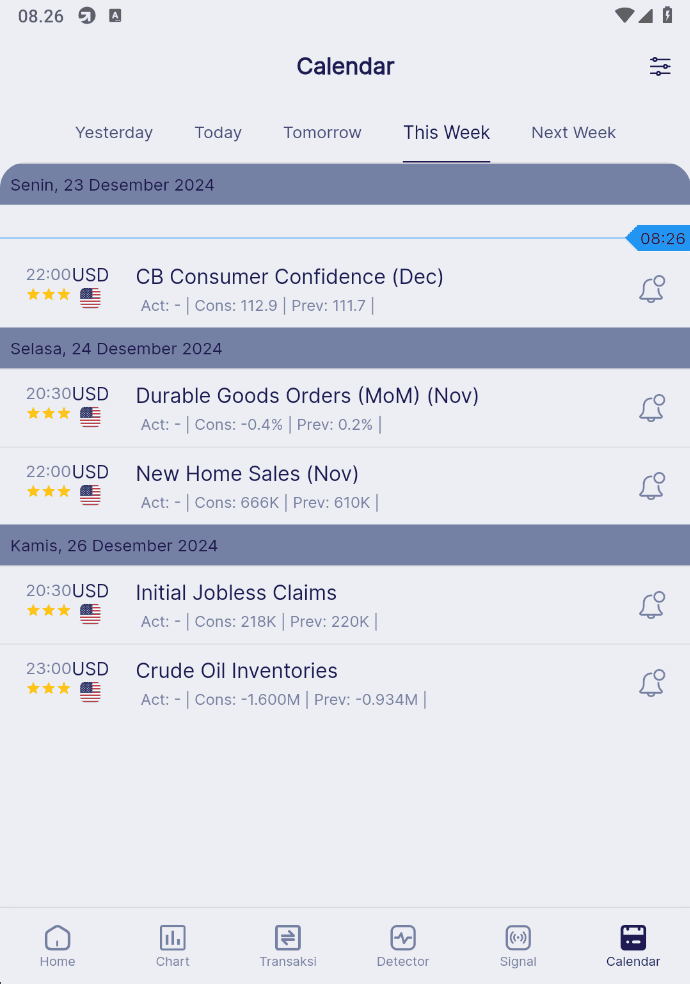
Task: Enable notification bell for Initial Jobless Claims
Action: [652, 606]
